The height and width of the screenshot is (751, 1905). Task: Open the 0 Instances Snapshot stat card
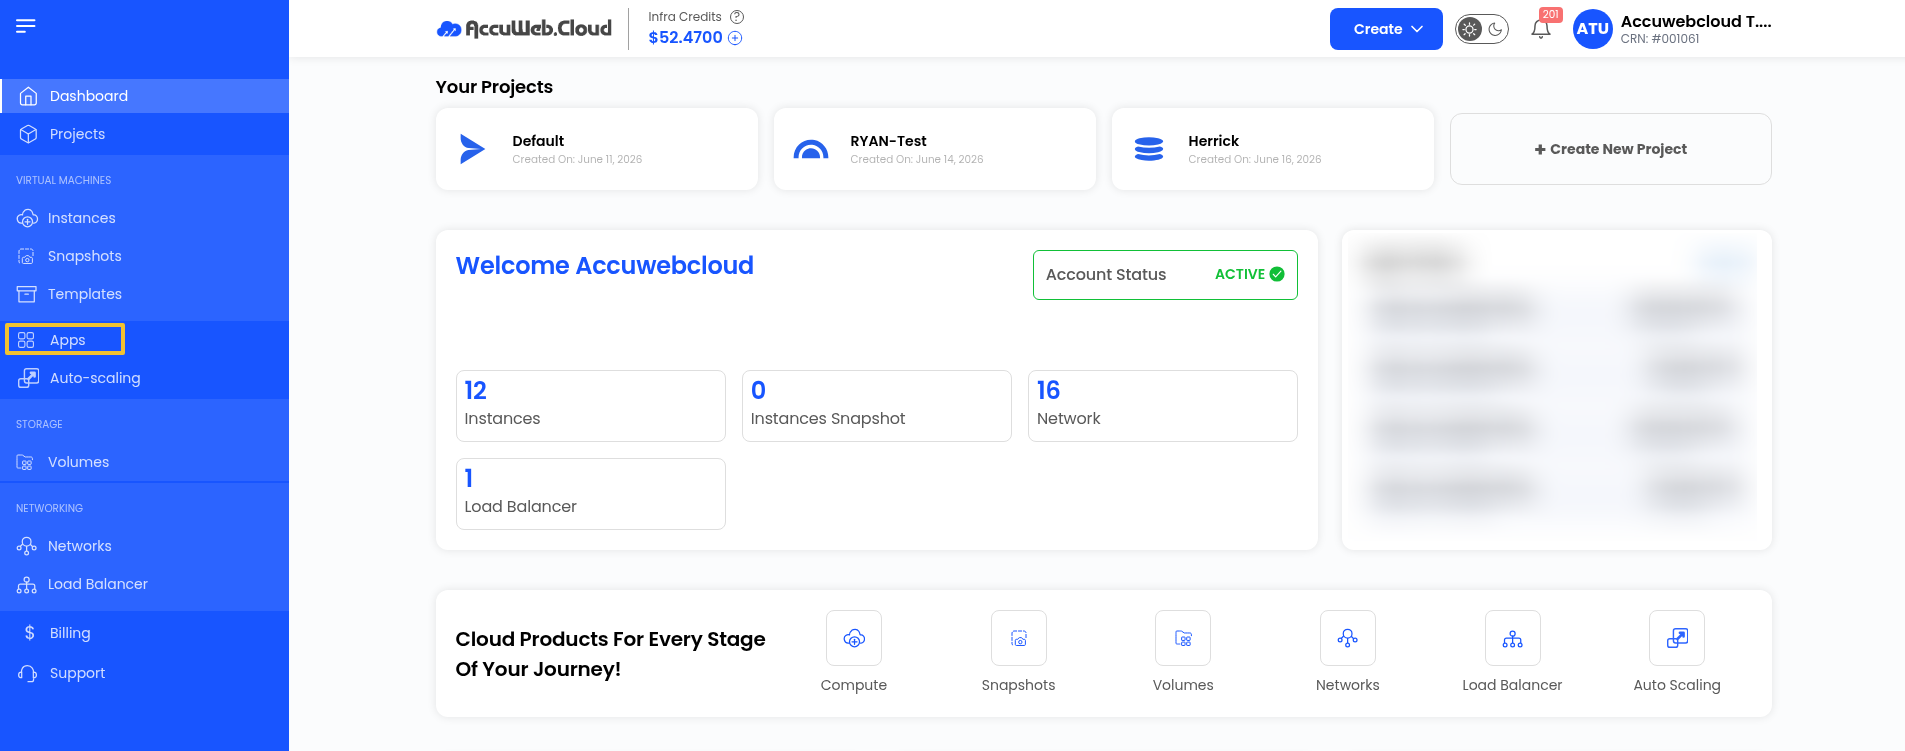tap(877, 406)
